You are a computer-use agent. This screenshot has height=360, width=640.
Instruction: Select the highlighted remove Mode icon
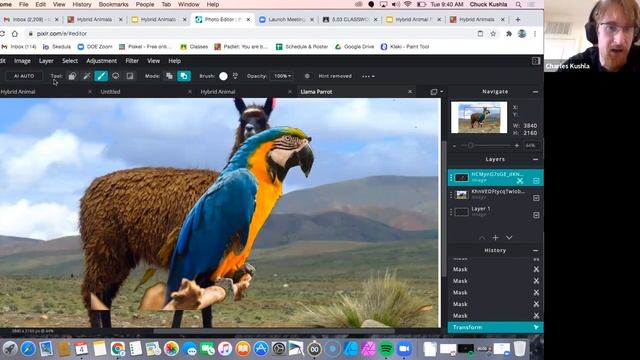[184, 76]
